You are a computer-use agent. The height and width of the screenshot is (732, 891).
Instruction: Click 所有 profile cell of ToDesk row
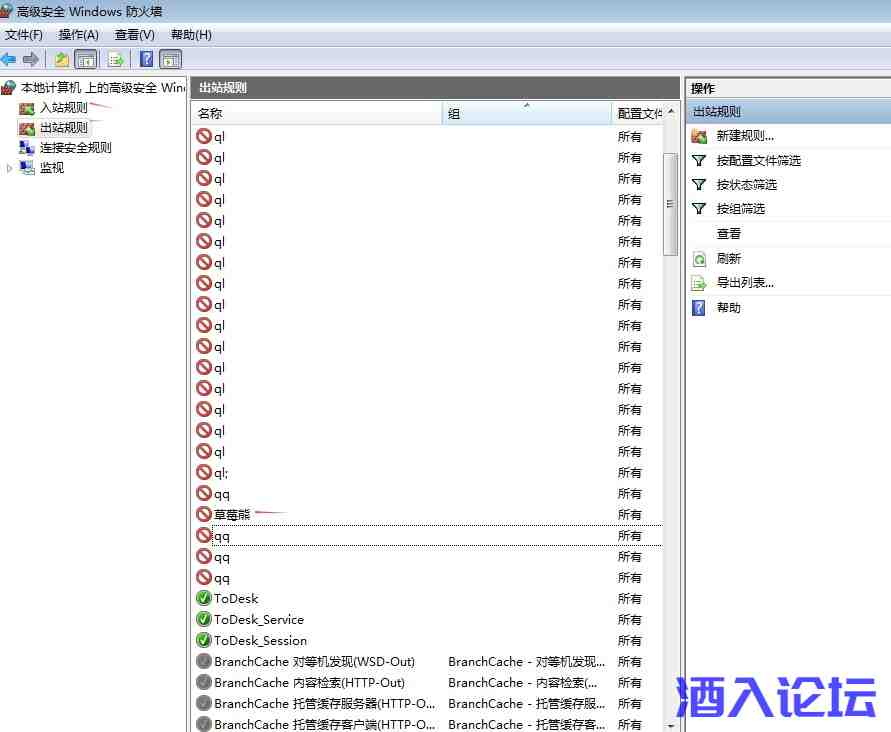pyautogui.click(x=629, y=598)
